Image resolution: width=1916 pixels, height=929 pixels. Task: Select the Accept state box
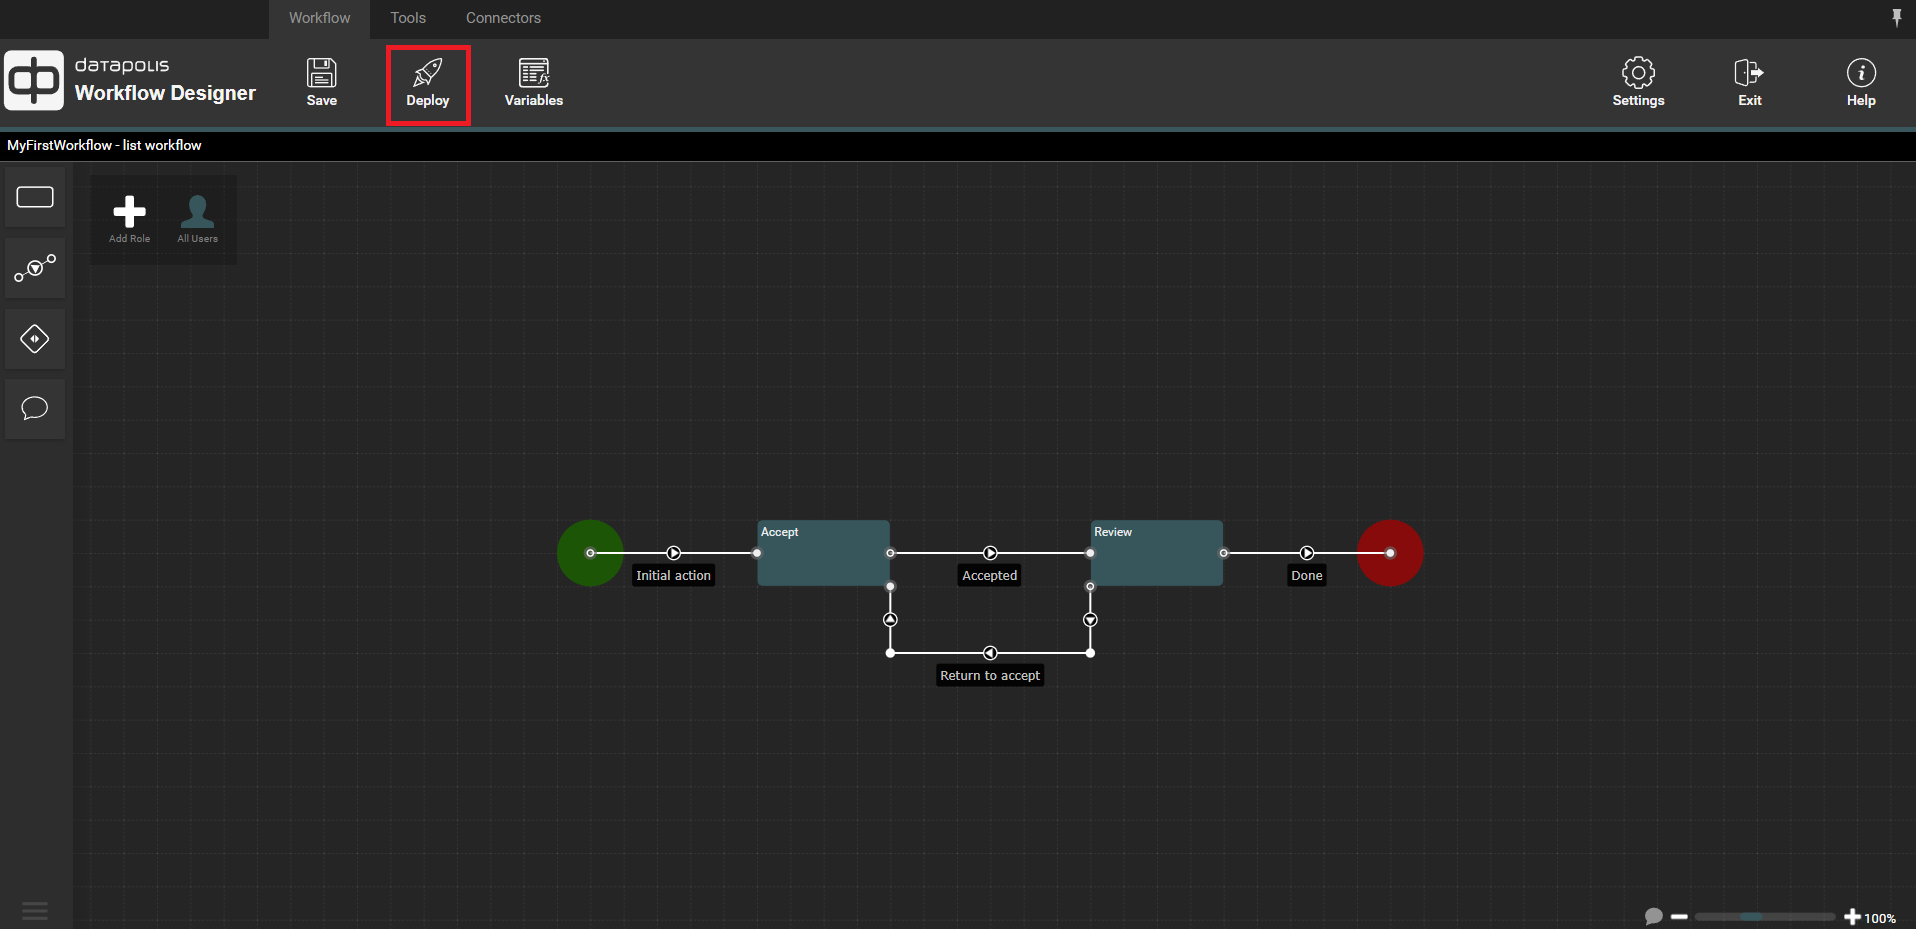tap(823, 558)
